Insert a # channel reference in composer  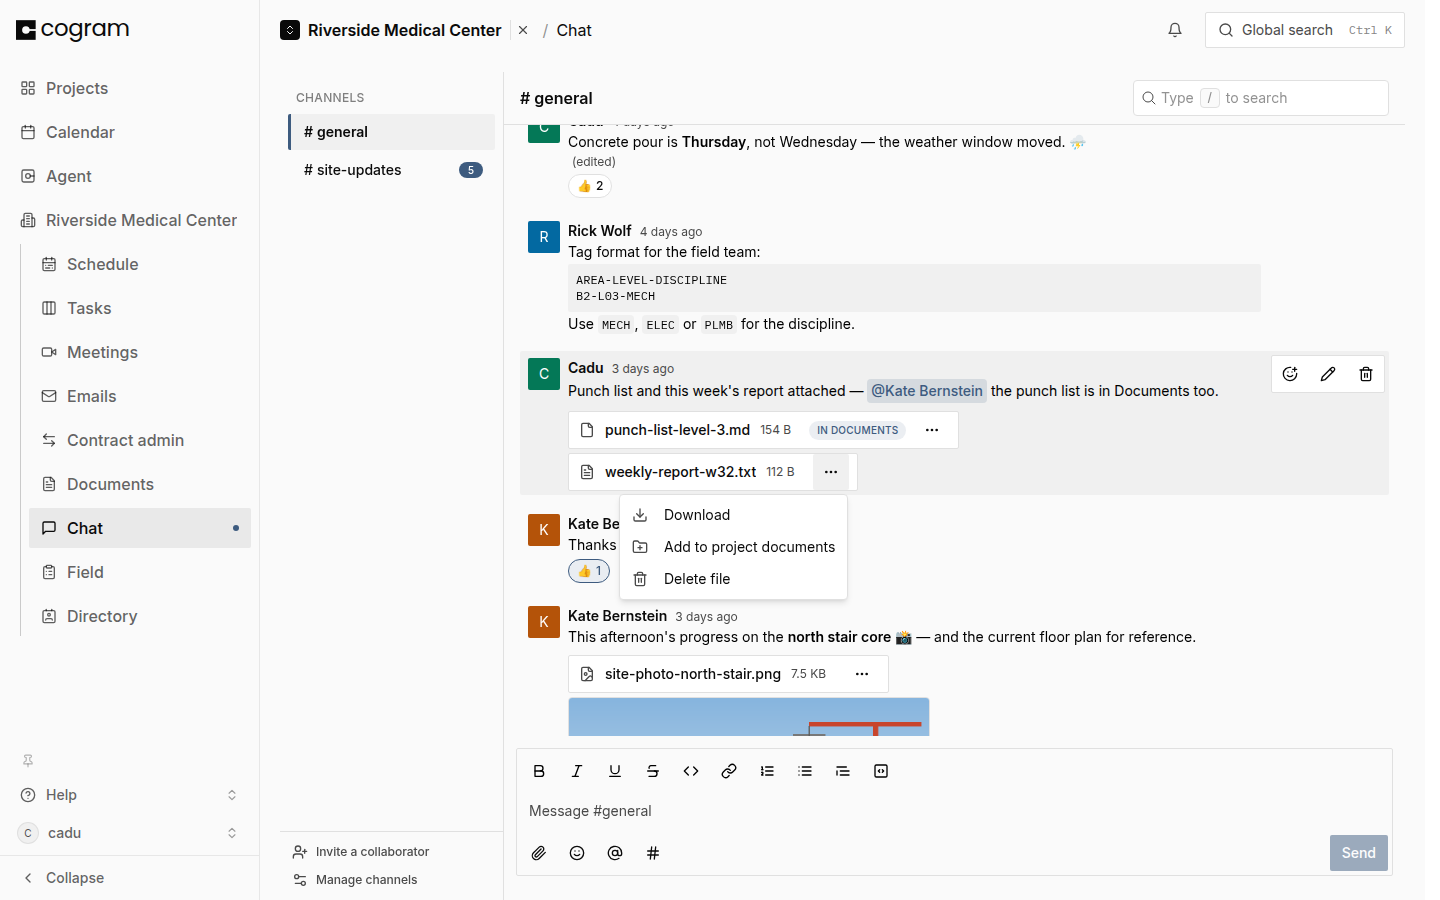pyautogui.click(x=653, y=853)
